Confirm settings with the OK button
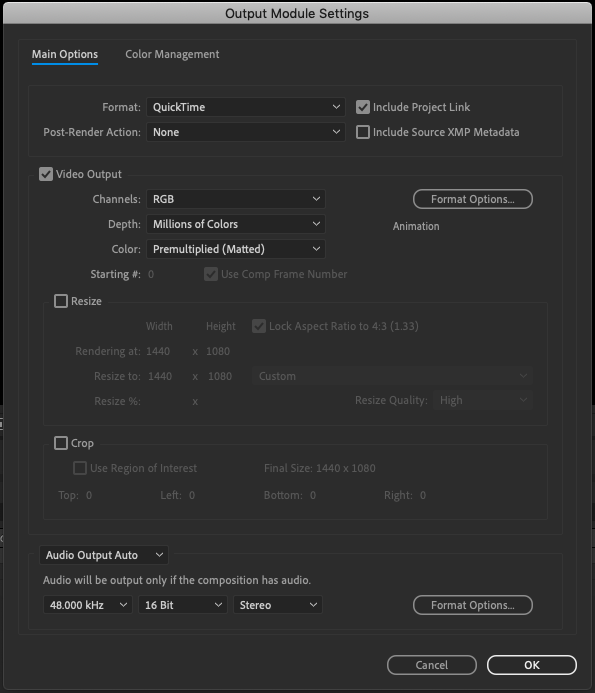 [x=532, y=665]
